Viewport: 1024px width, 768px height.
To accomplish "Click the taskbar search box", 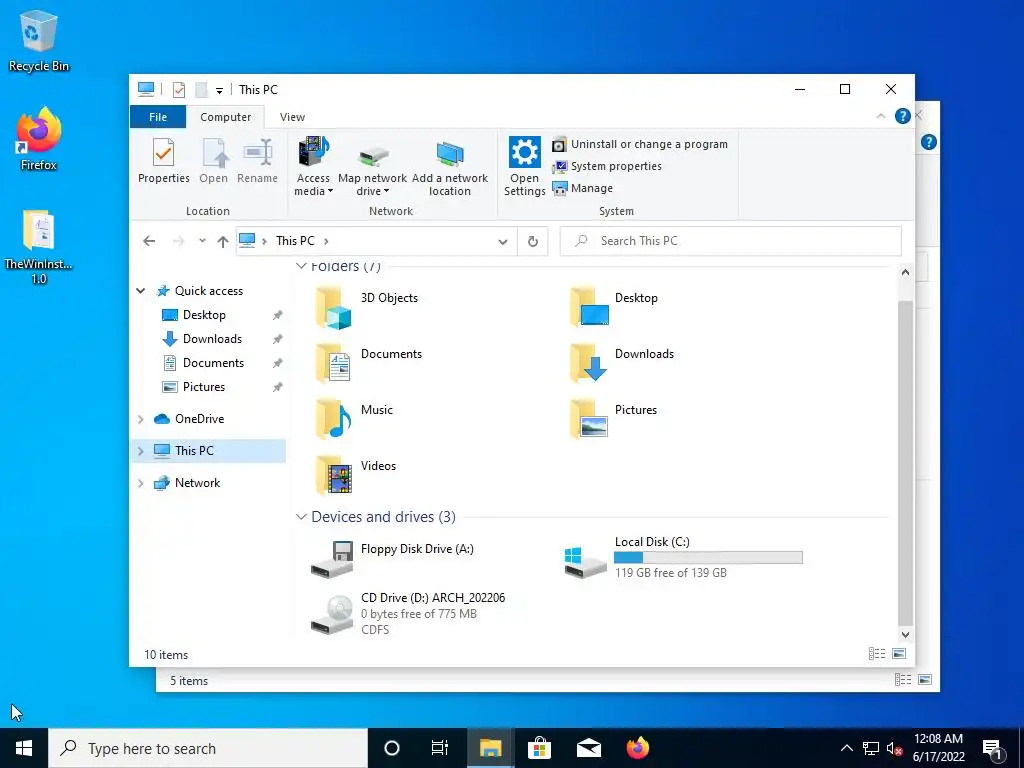I will [208, 748].
